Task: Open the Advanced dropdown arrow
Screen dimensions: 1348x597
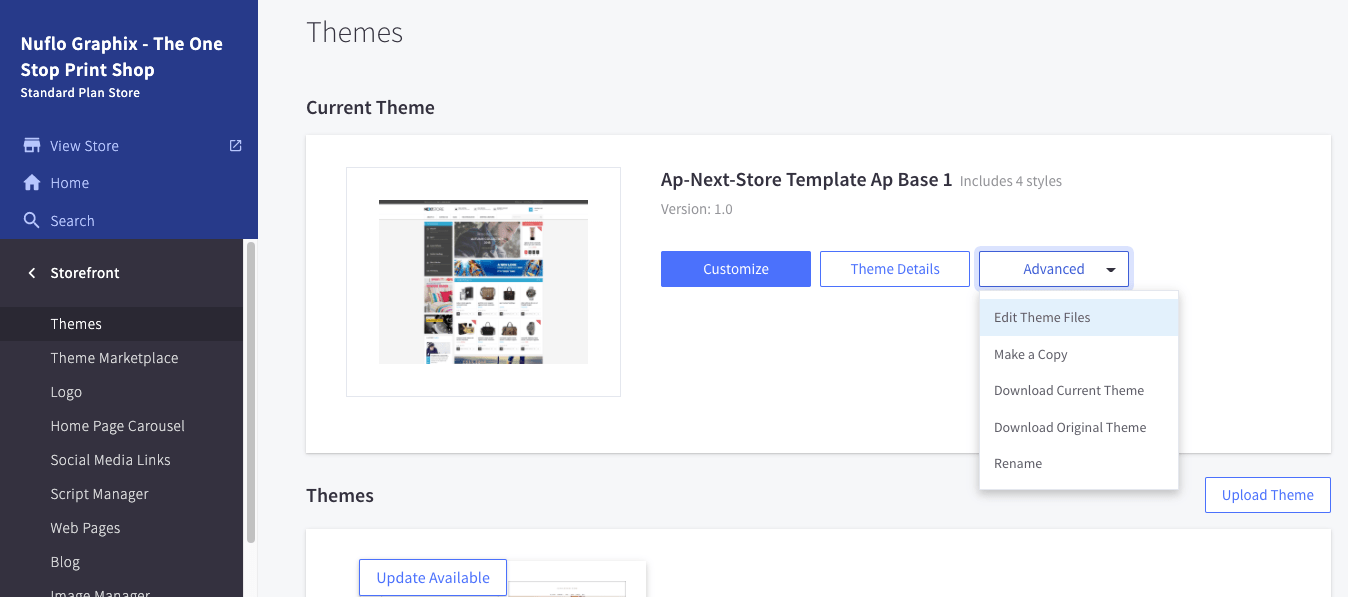Action: tap(1111, 270)
